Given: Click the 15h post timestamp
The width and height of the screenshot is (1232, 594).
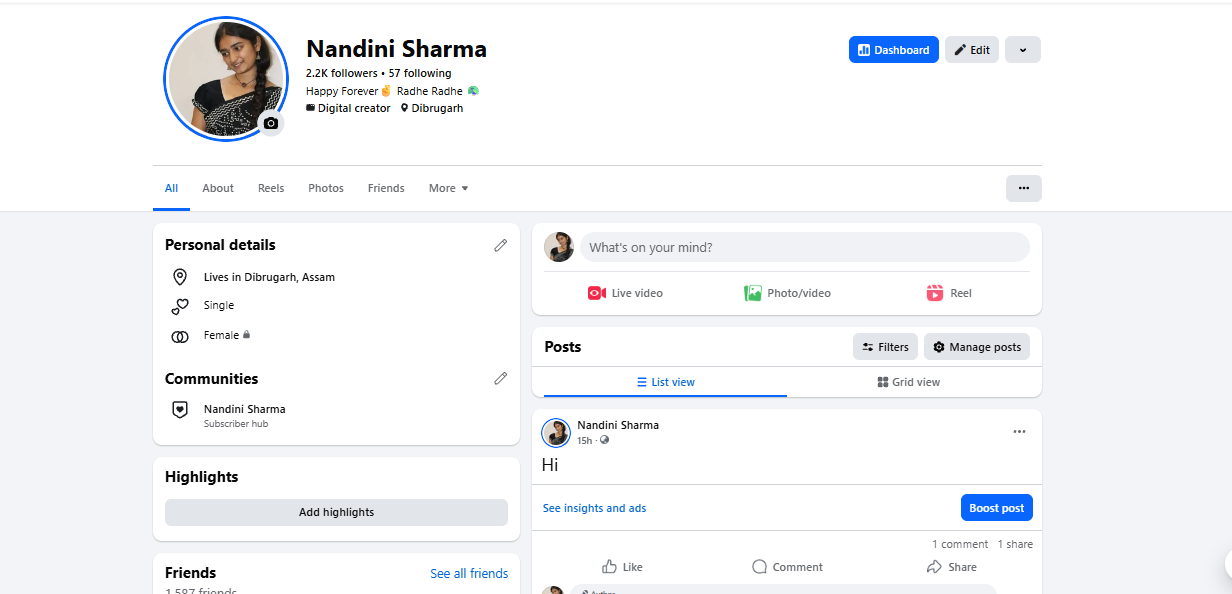Looking at the screenshot, I should [585, 440].
